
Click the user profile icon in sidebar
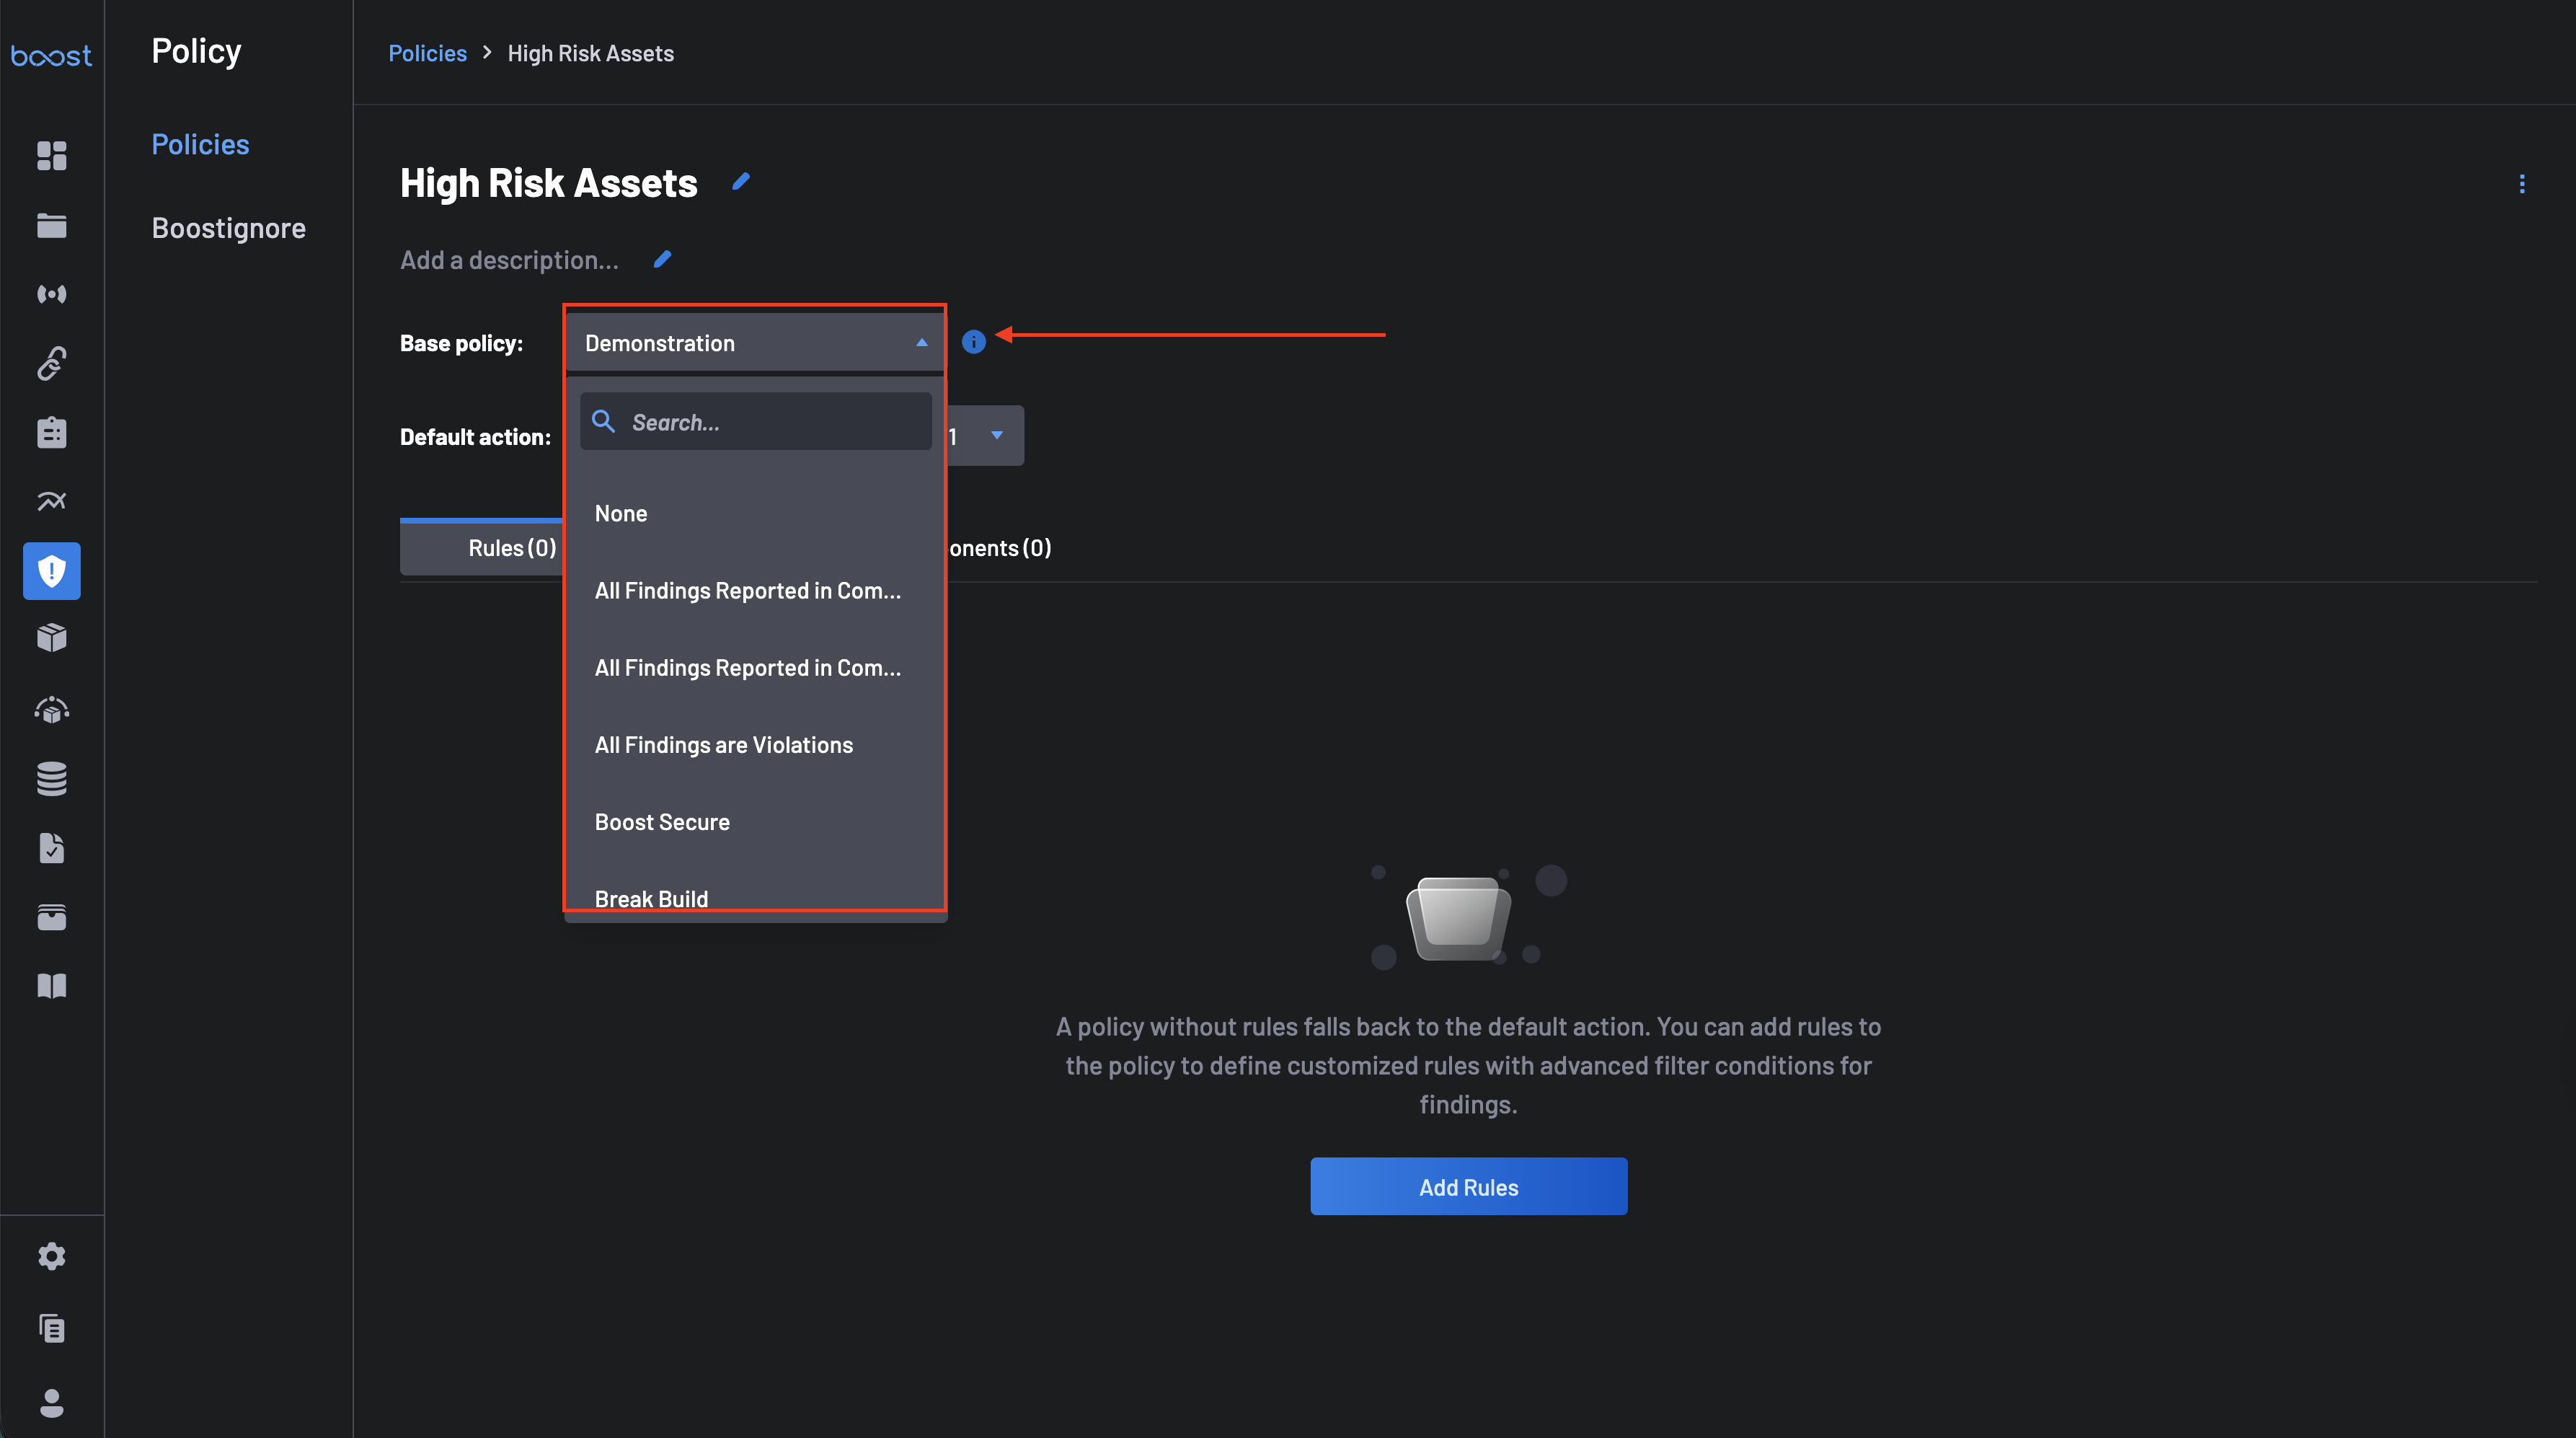[x=51, y=1402]
